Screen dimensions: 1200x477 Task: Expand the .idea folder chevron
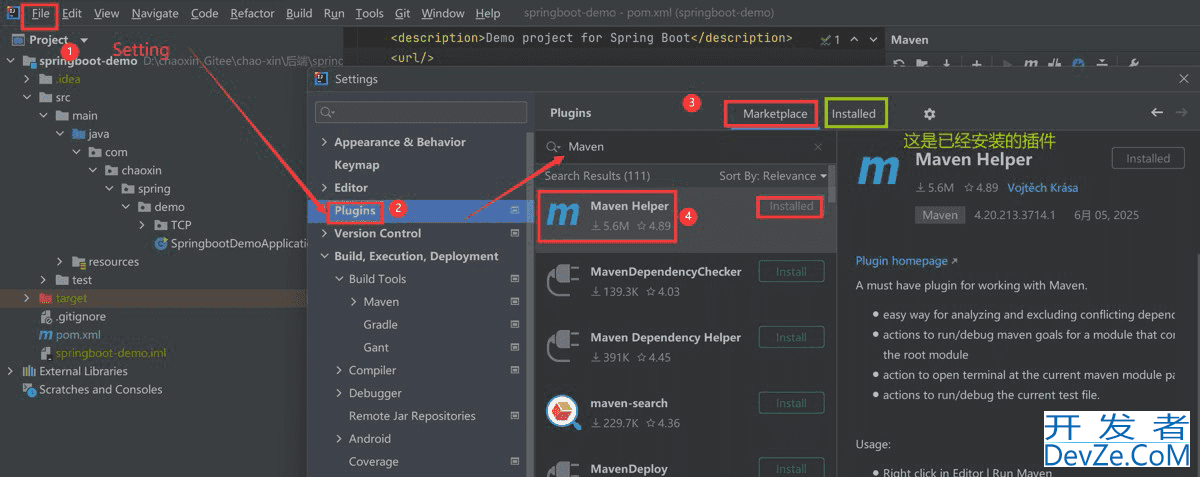coord(27,79)
